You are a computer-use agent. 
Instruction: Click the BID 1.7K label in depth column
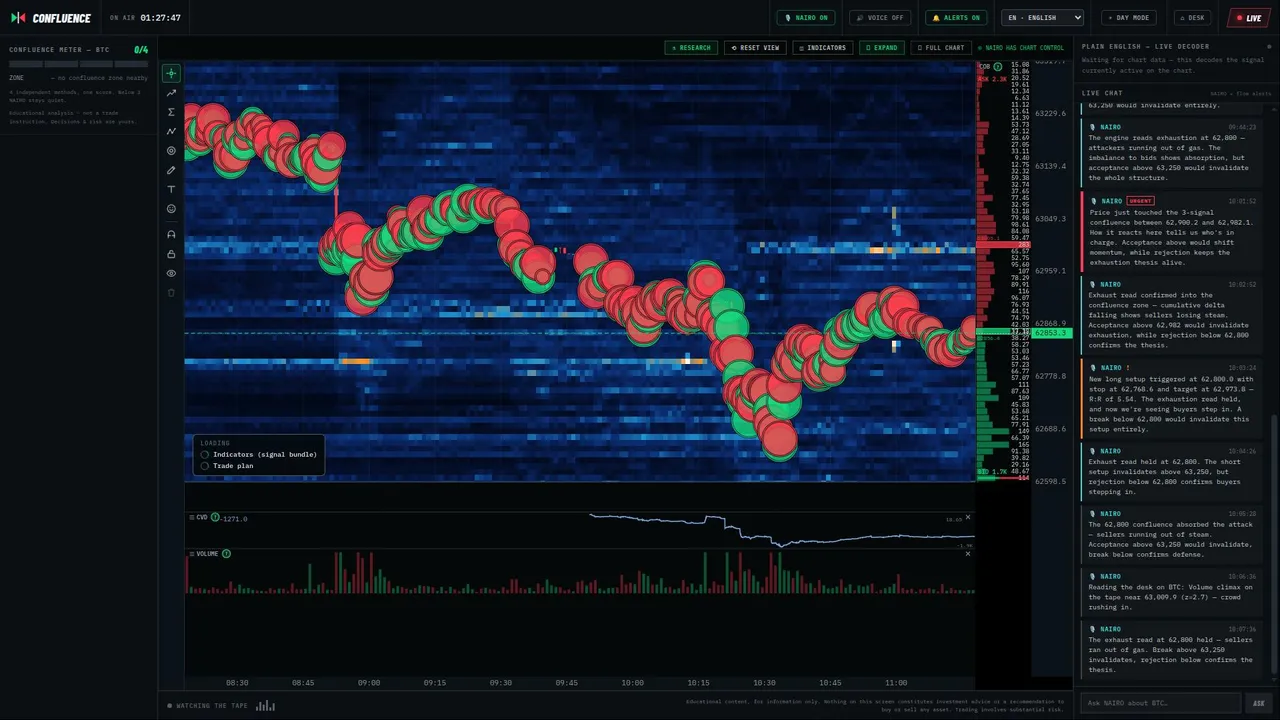[x=992, y=472]
